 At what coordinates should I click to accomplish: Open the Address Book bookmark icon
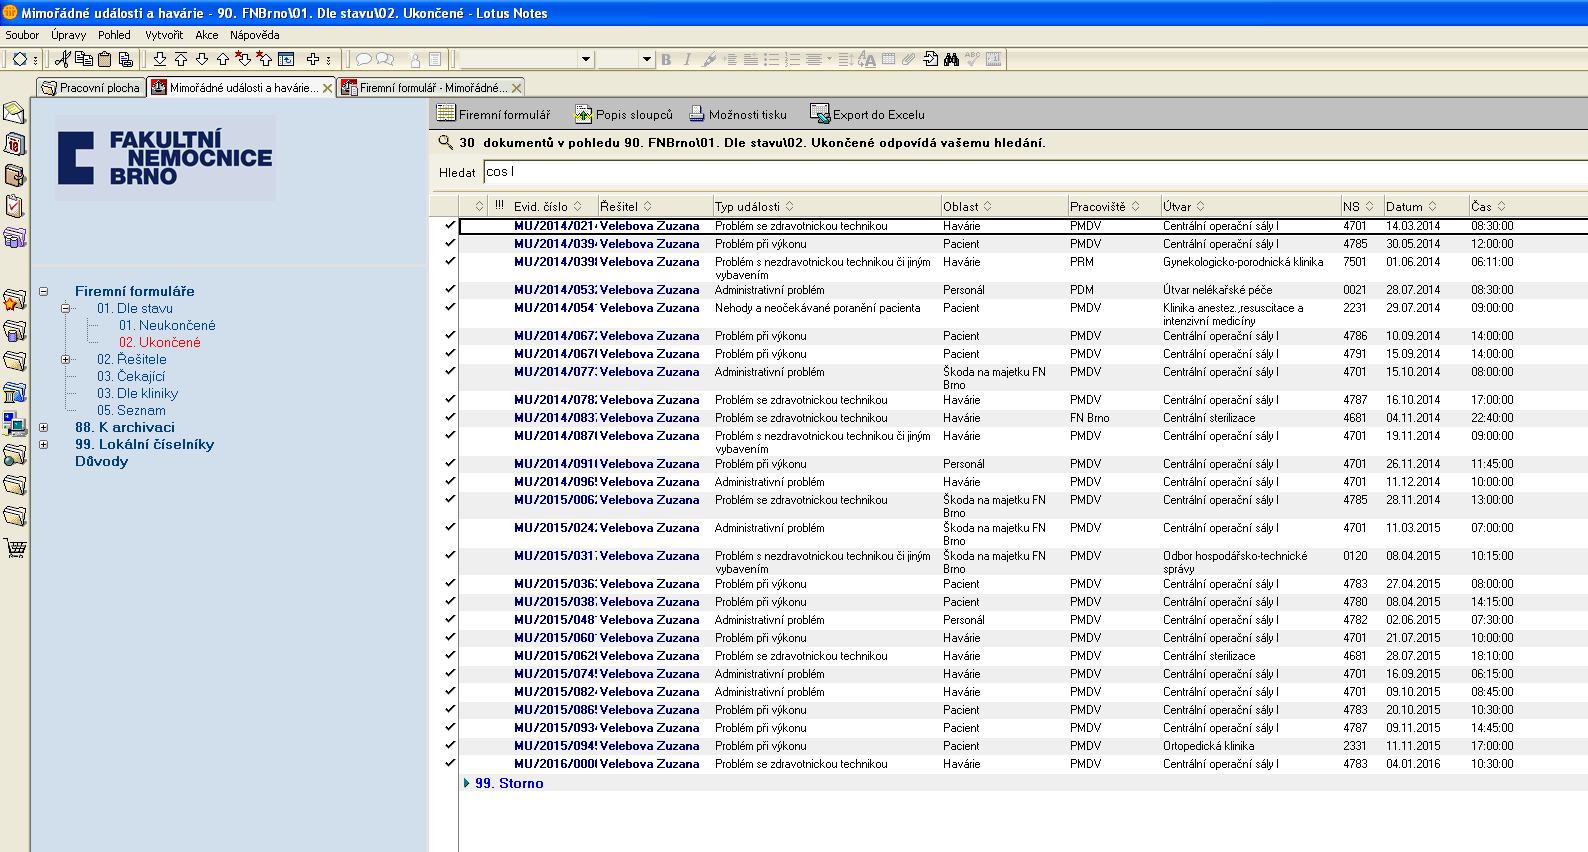[x=14, y=175]
